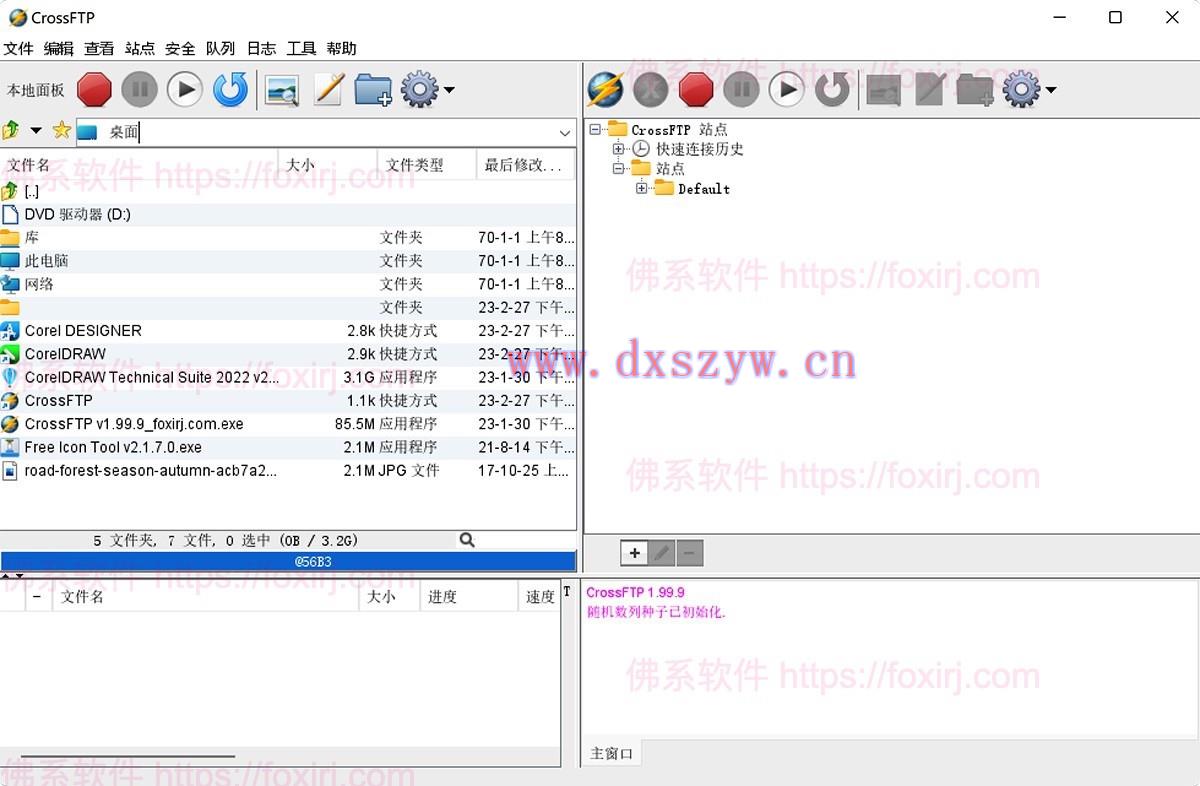Open the 帮助 menu
Viewport: 1200px width, 786px height.
tap(341, 48)
